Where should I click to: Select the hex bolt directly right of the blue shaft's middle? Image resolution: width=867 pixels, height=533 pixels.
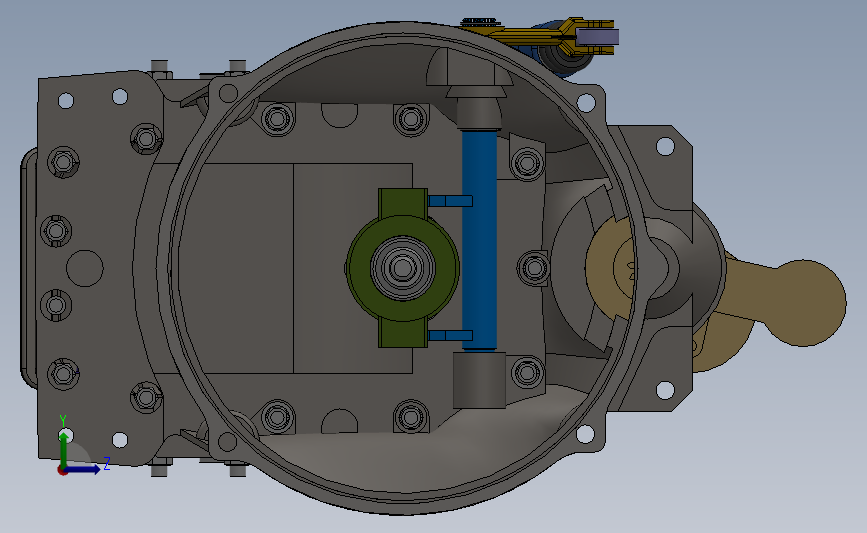(534, 268)
